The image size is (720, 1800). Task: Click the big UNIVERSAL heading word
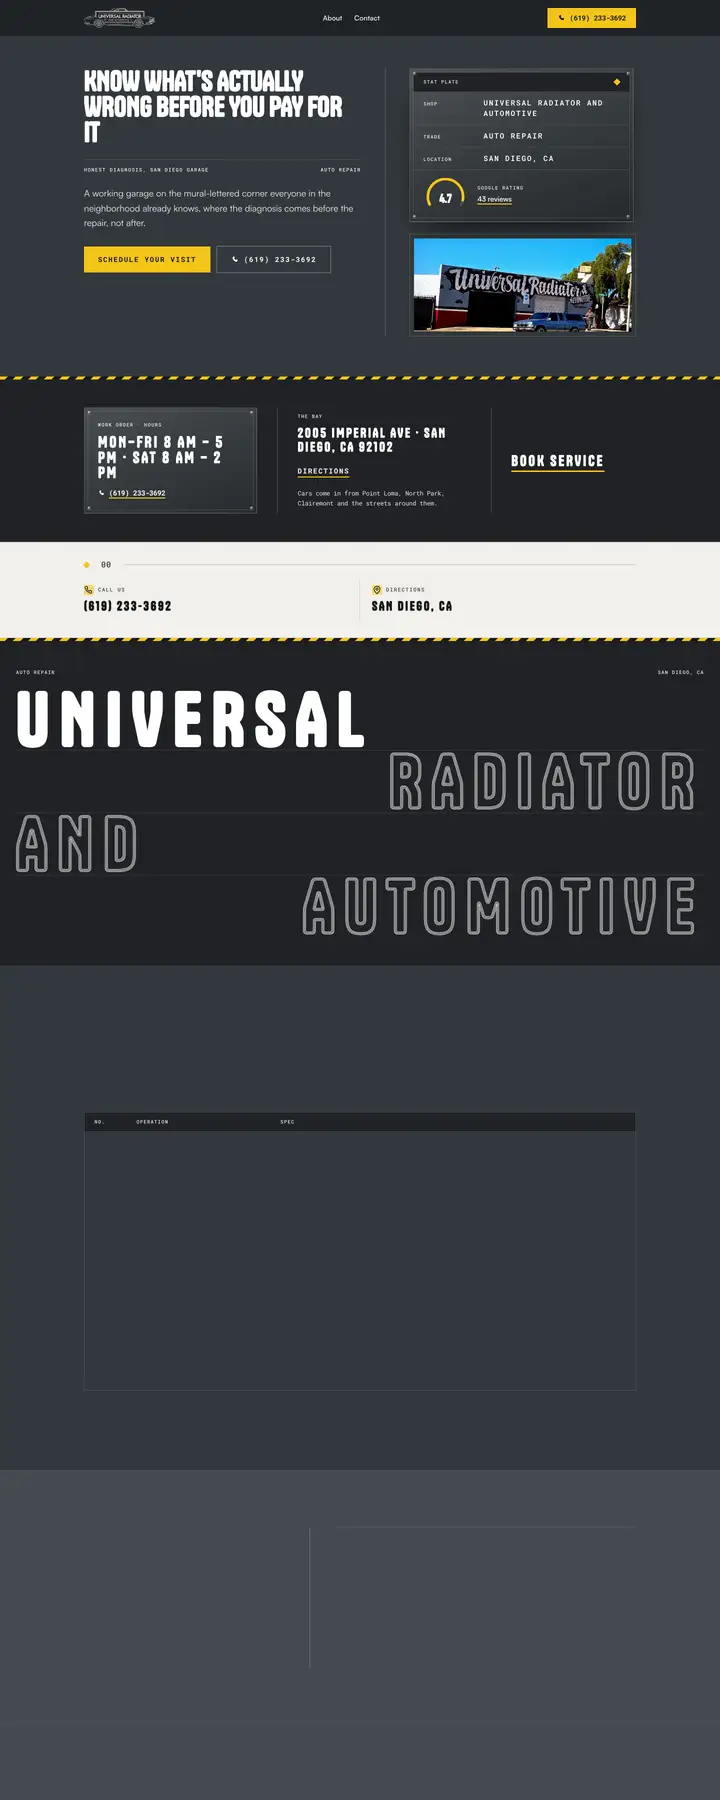click(x=191, y=719)
